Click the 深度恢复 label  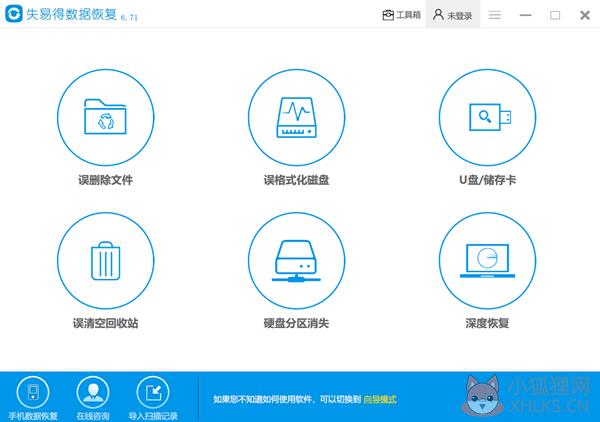pos(487,323)
